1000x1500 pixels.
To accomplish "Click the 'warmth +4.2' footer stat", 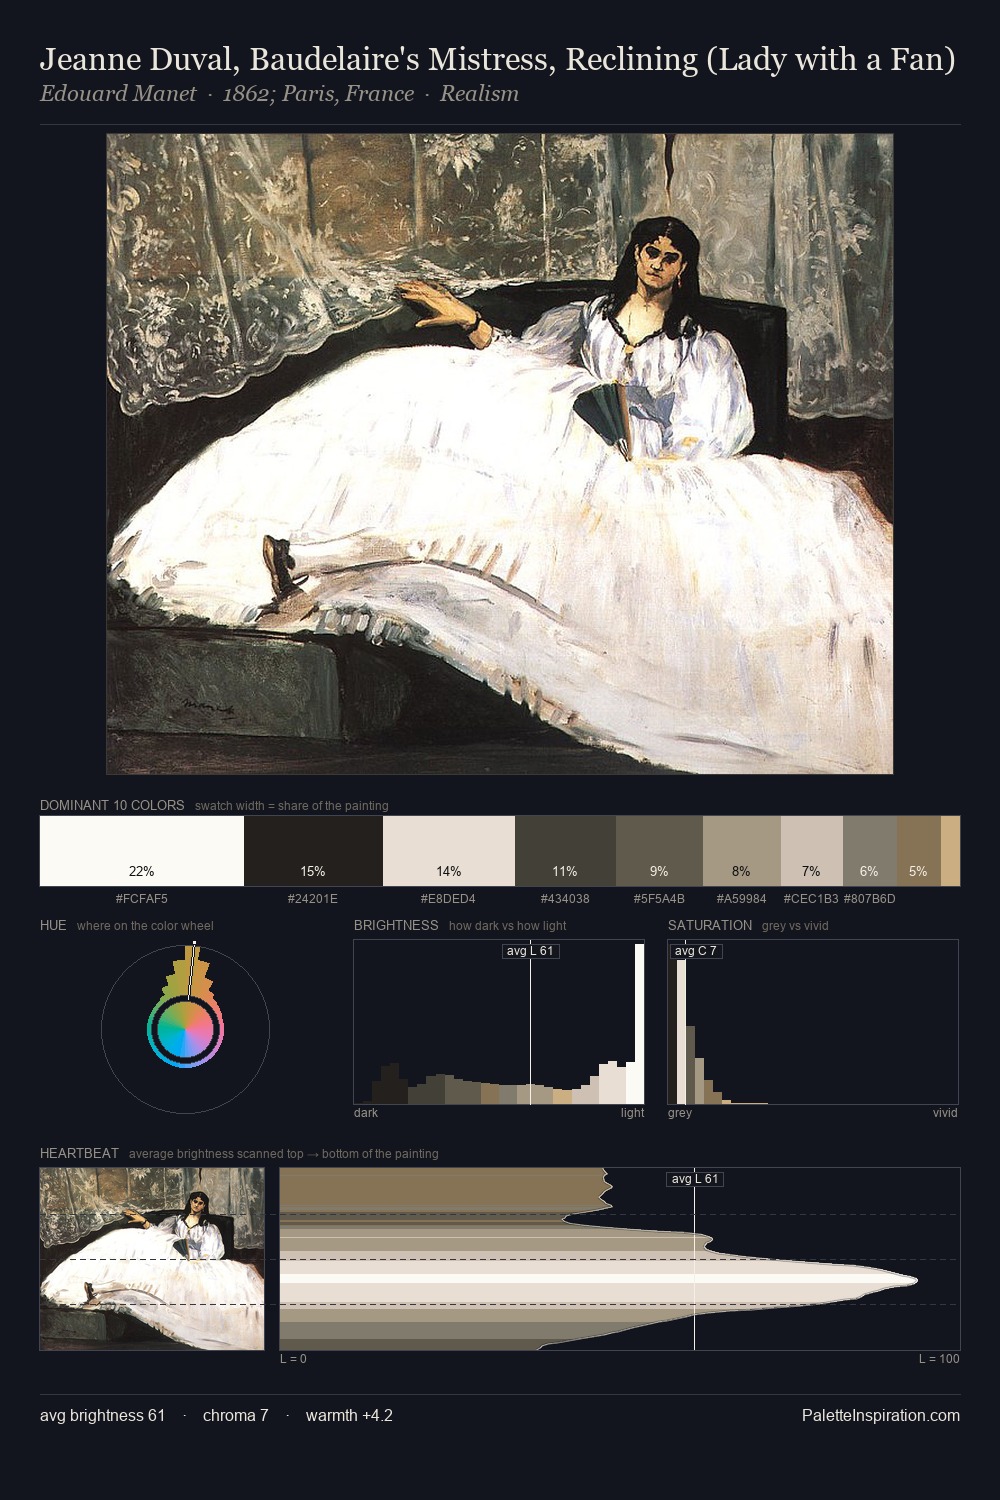I will (349, 1415).
